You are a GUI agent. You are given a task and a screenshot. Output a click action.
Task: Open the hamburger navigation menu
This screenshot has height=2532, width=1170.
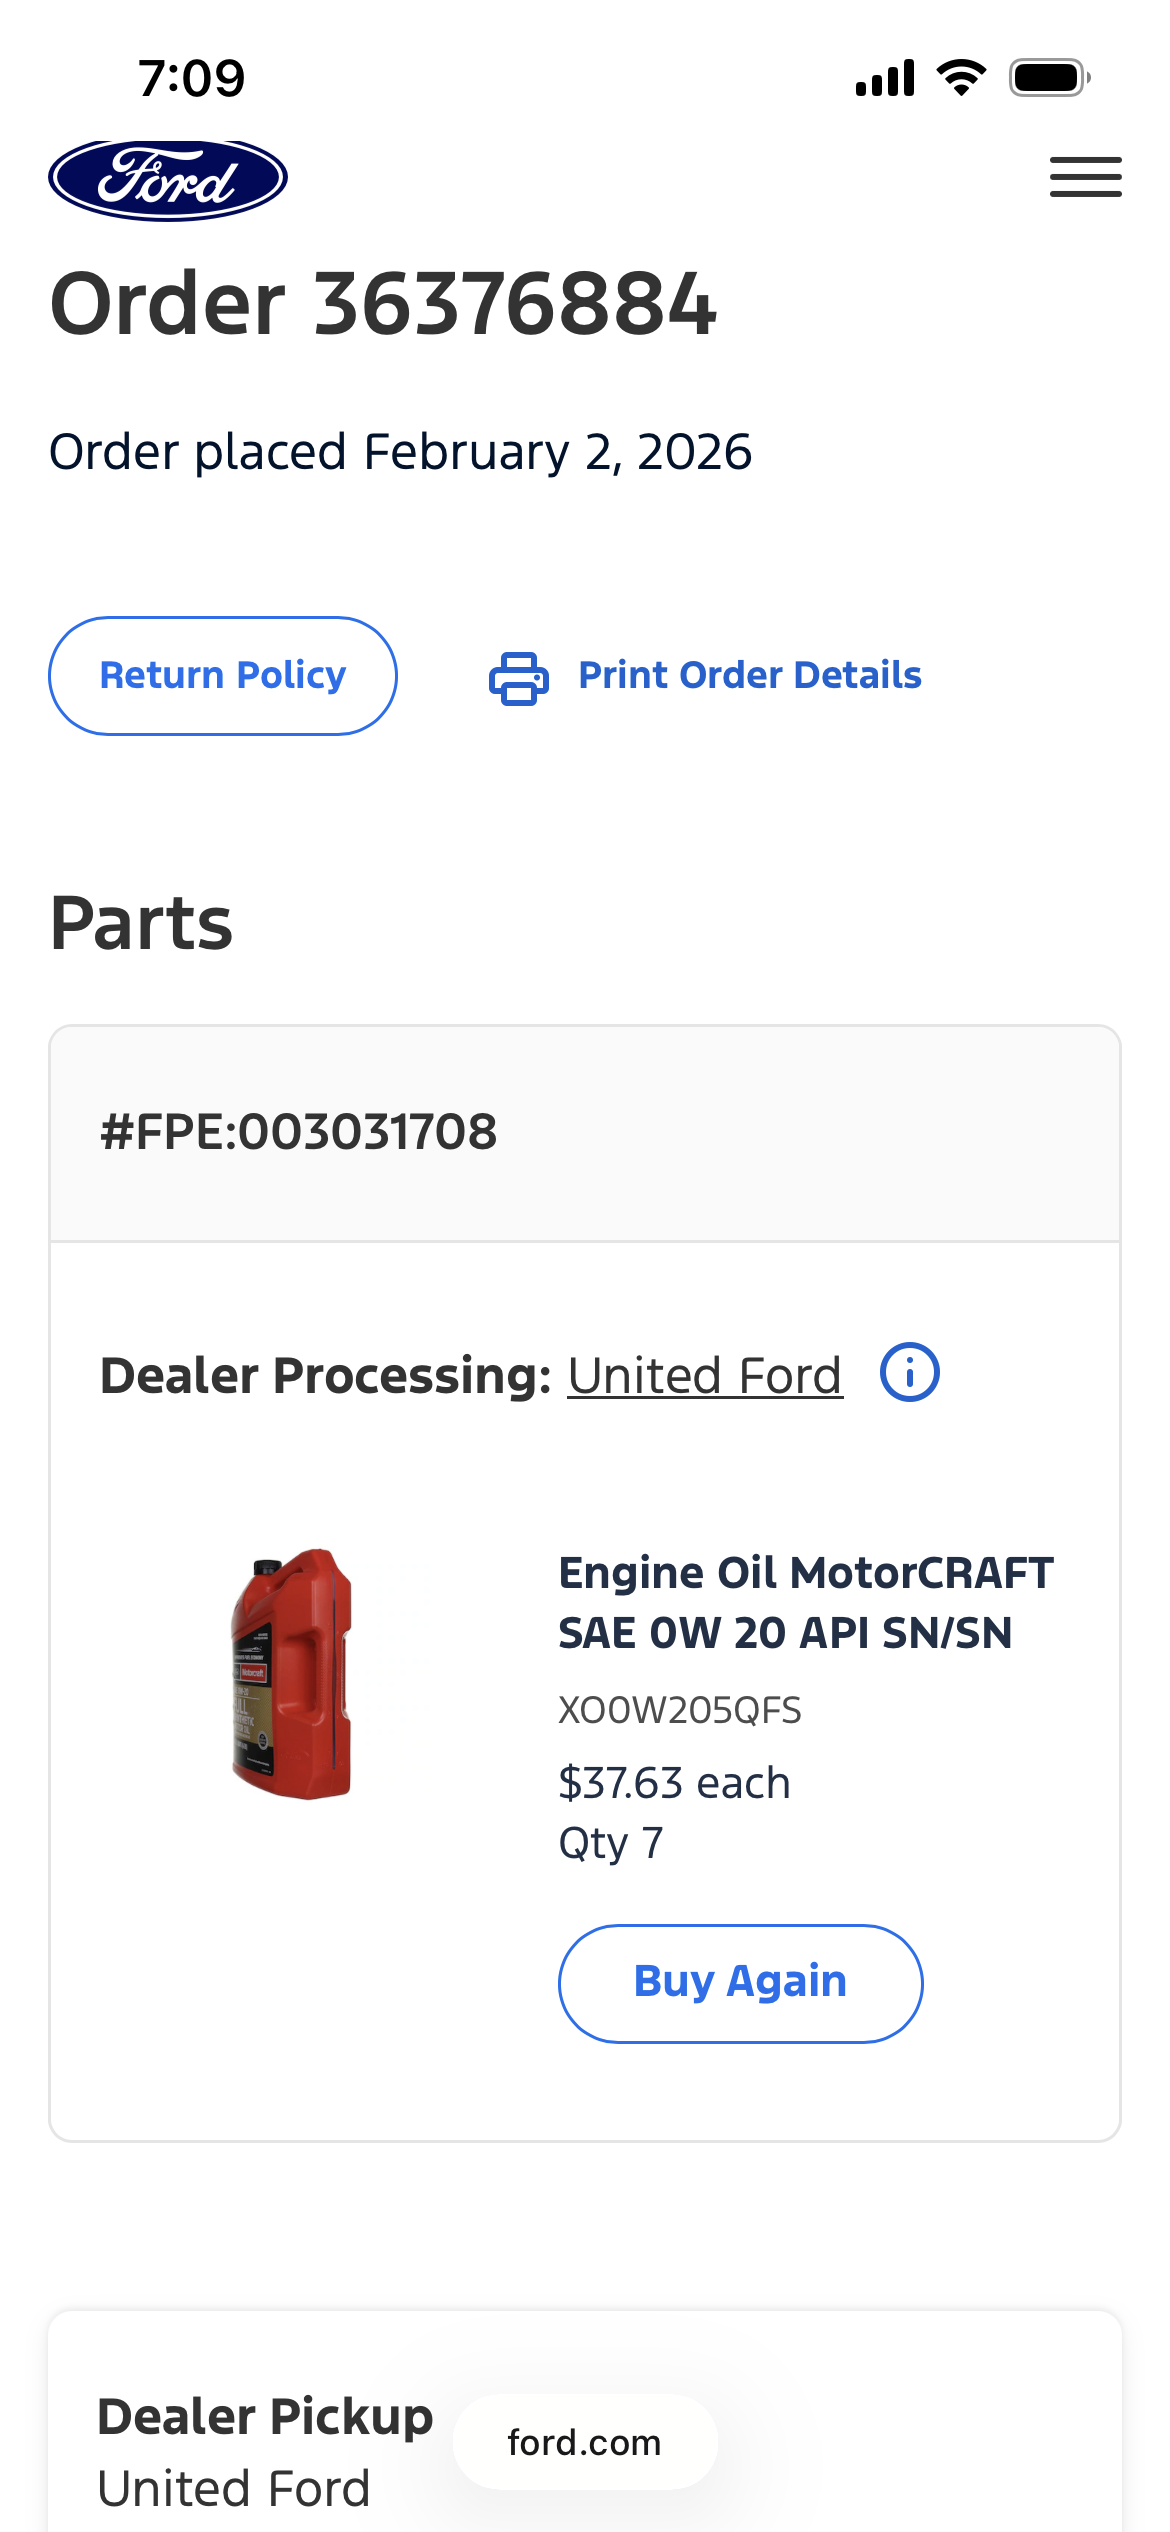(1085, 177)
